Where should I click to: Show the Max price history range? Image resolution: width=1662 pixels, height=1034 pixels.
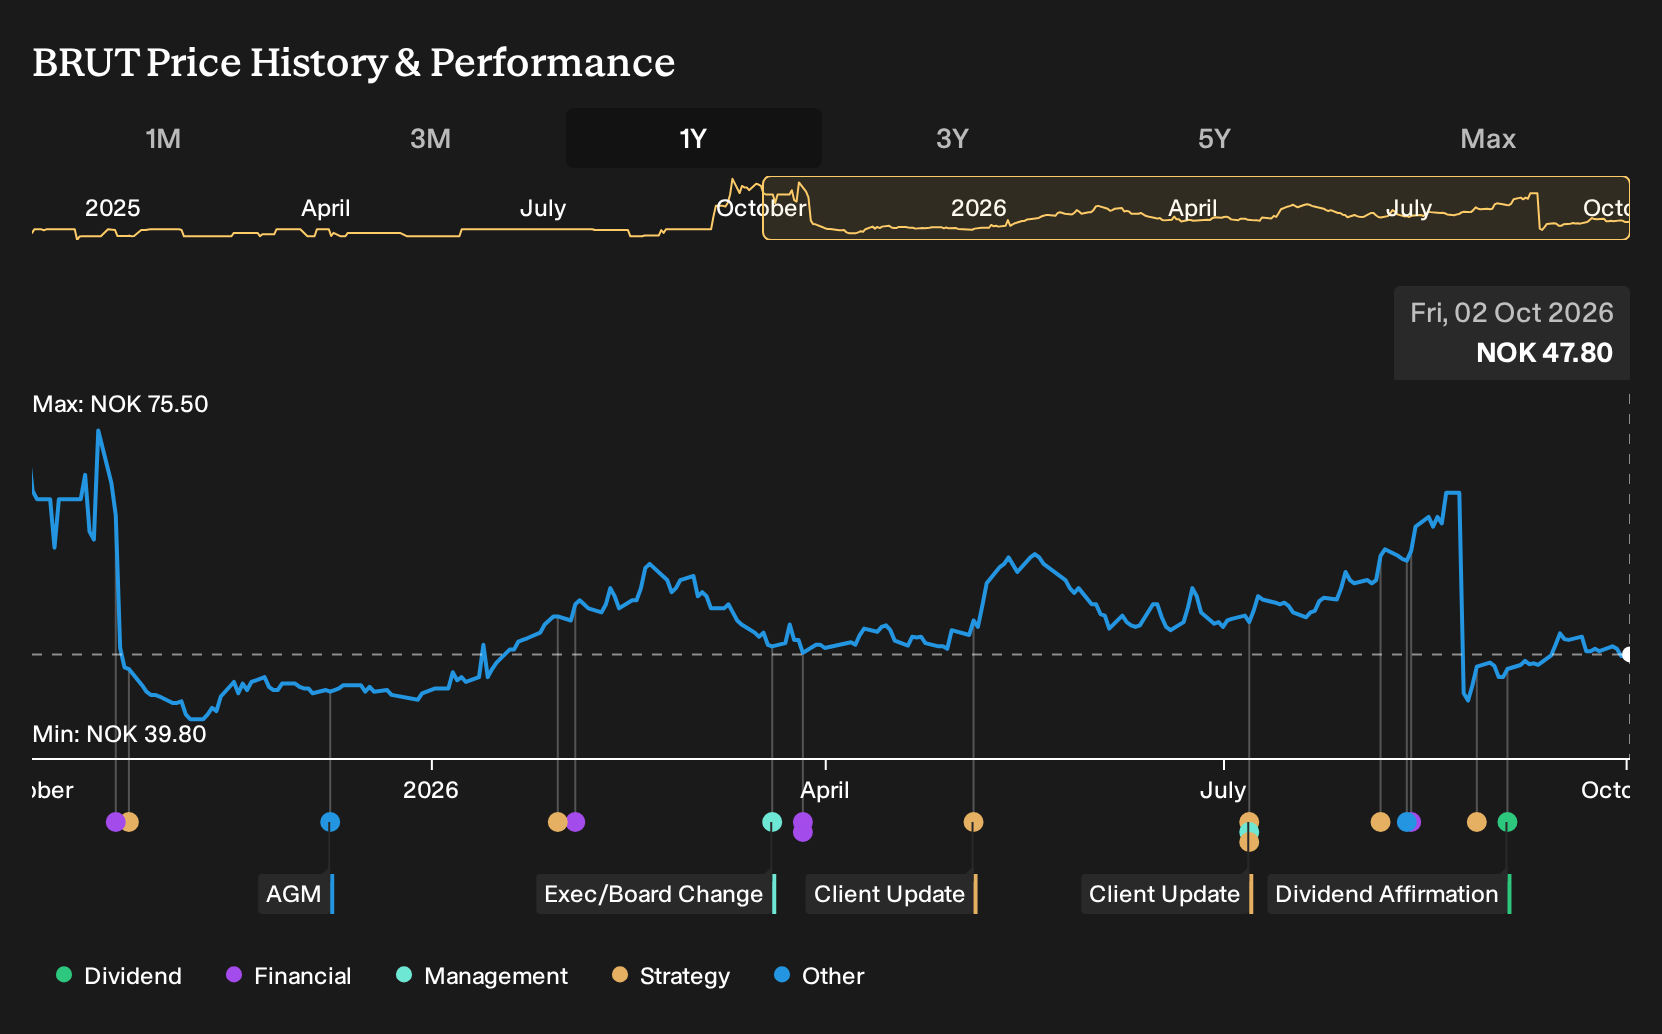pyautogui.click(x=1488, y=138)
